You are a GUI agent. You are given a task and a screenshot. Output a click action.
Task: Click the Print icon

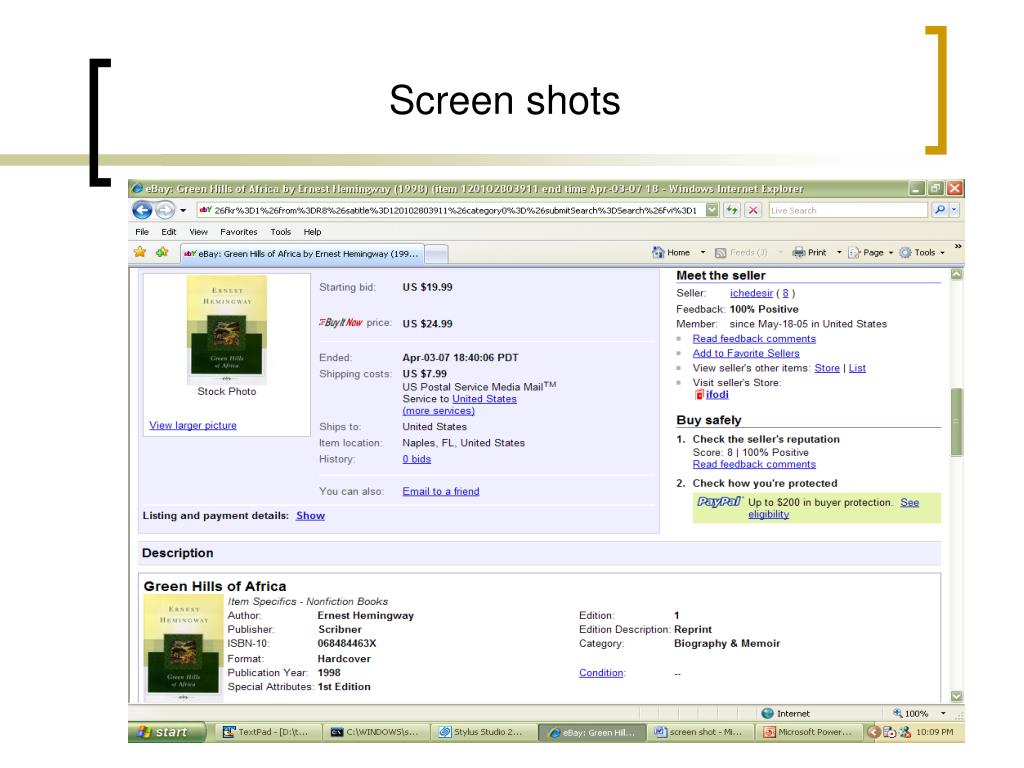798,252
